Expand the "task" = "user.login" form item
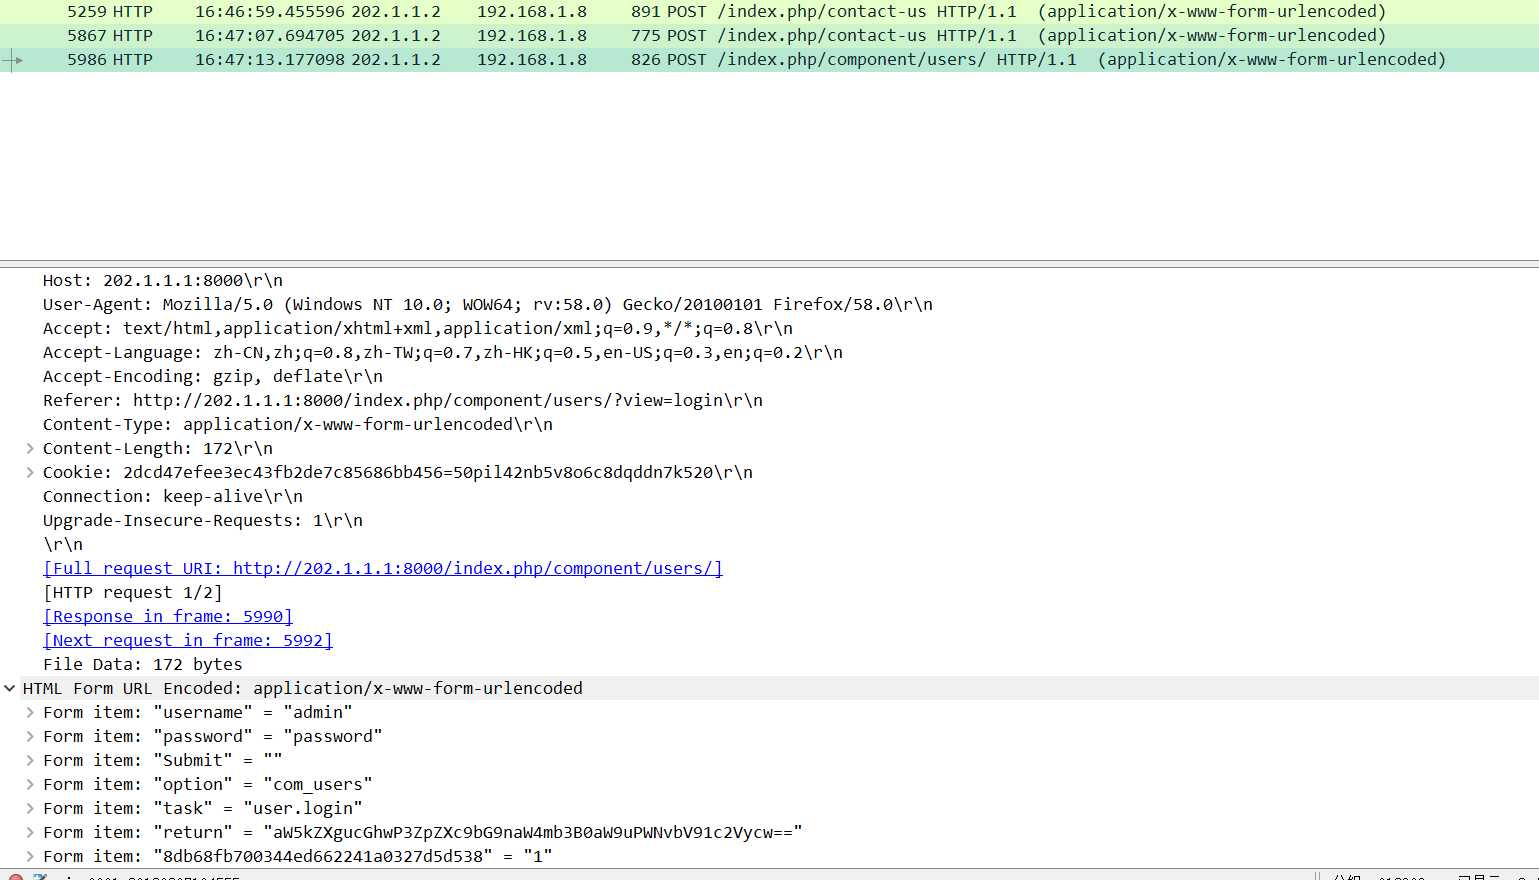Screen dimensions: 1539x880 [30, 808]
